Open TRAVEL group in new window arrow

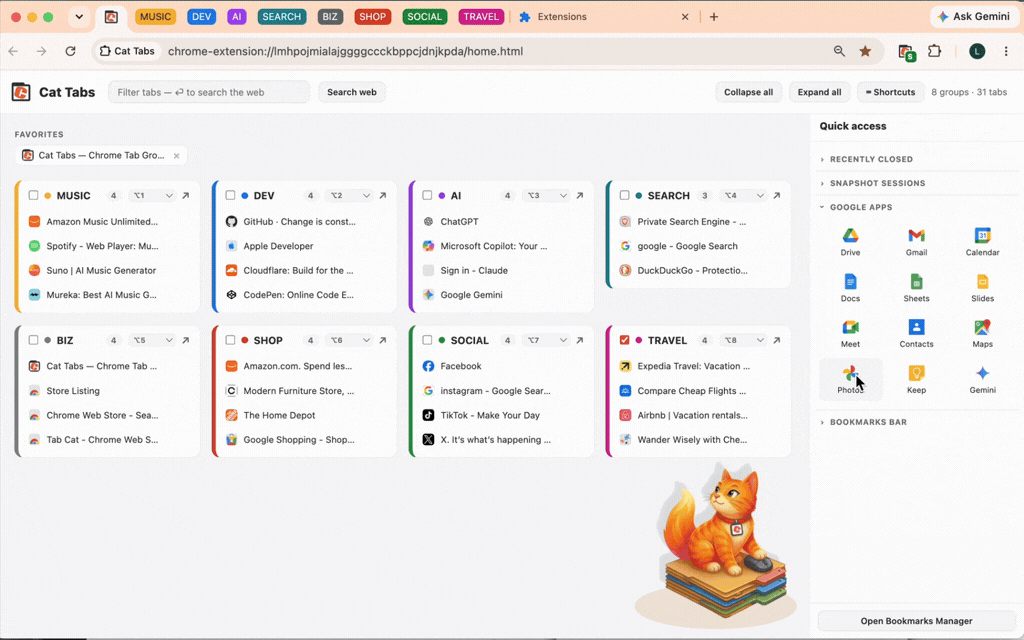click(776, 340)
